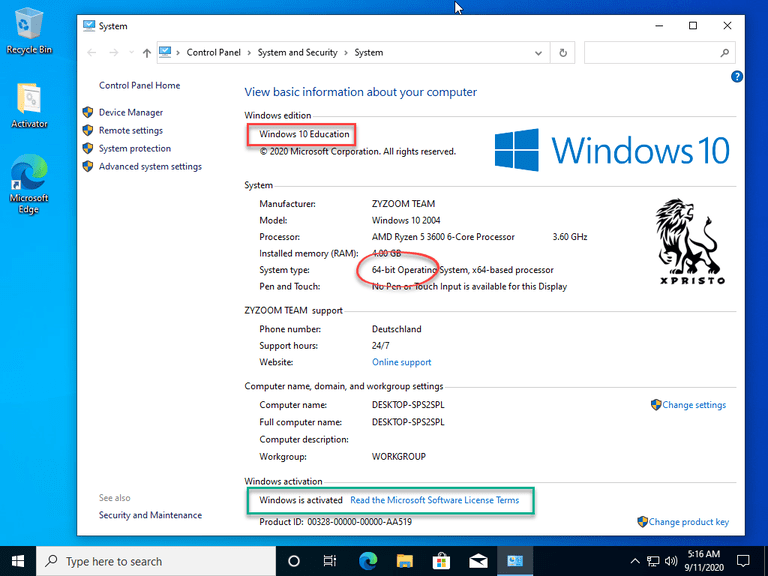Viewport: 768px width, 576px height.
Task: Read the Microsoft Software License Terms
Action: pos(434,500)
